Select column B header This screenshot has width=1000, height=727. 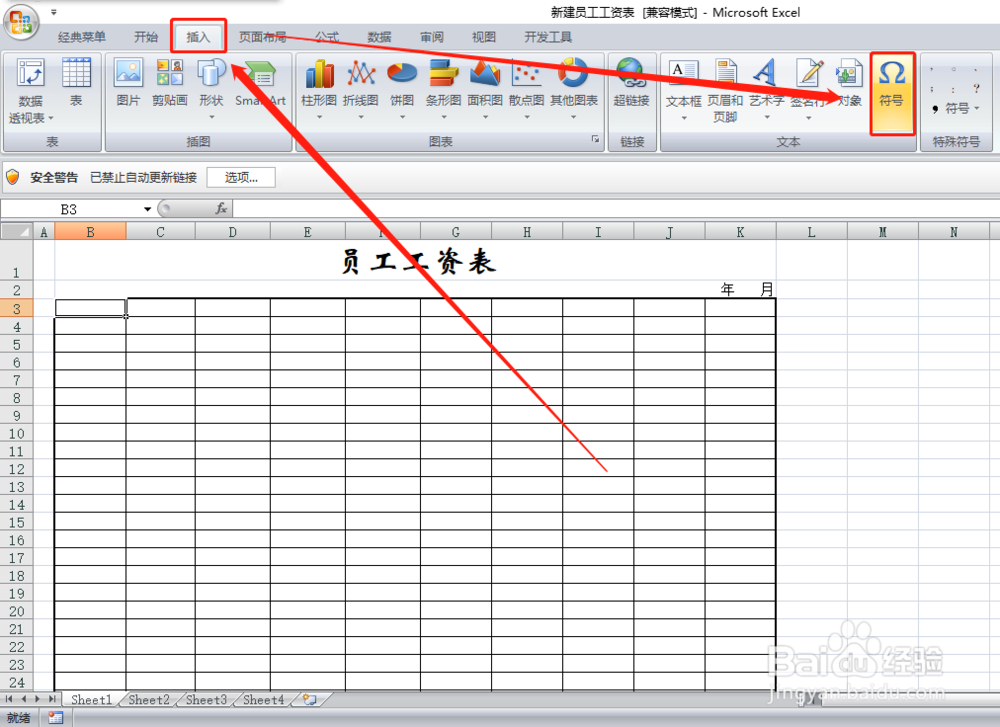click(90, 231)
